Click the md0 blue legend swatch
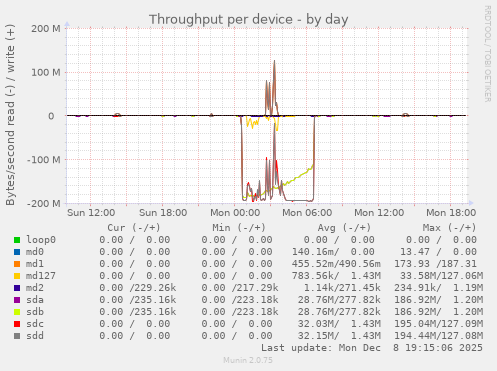 [17, 252]
